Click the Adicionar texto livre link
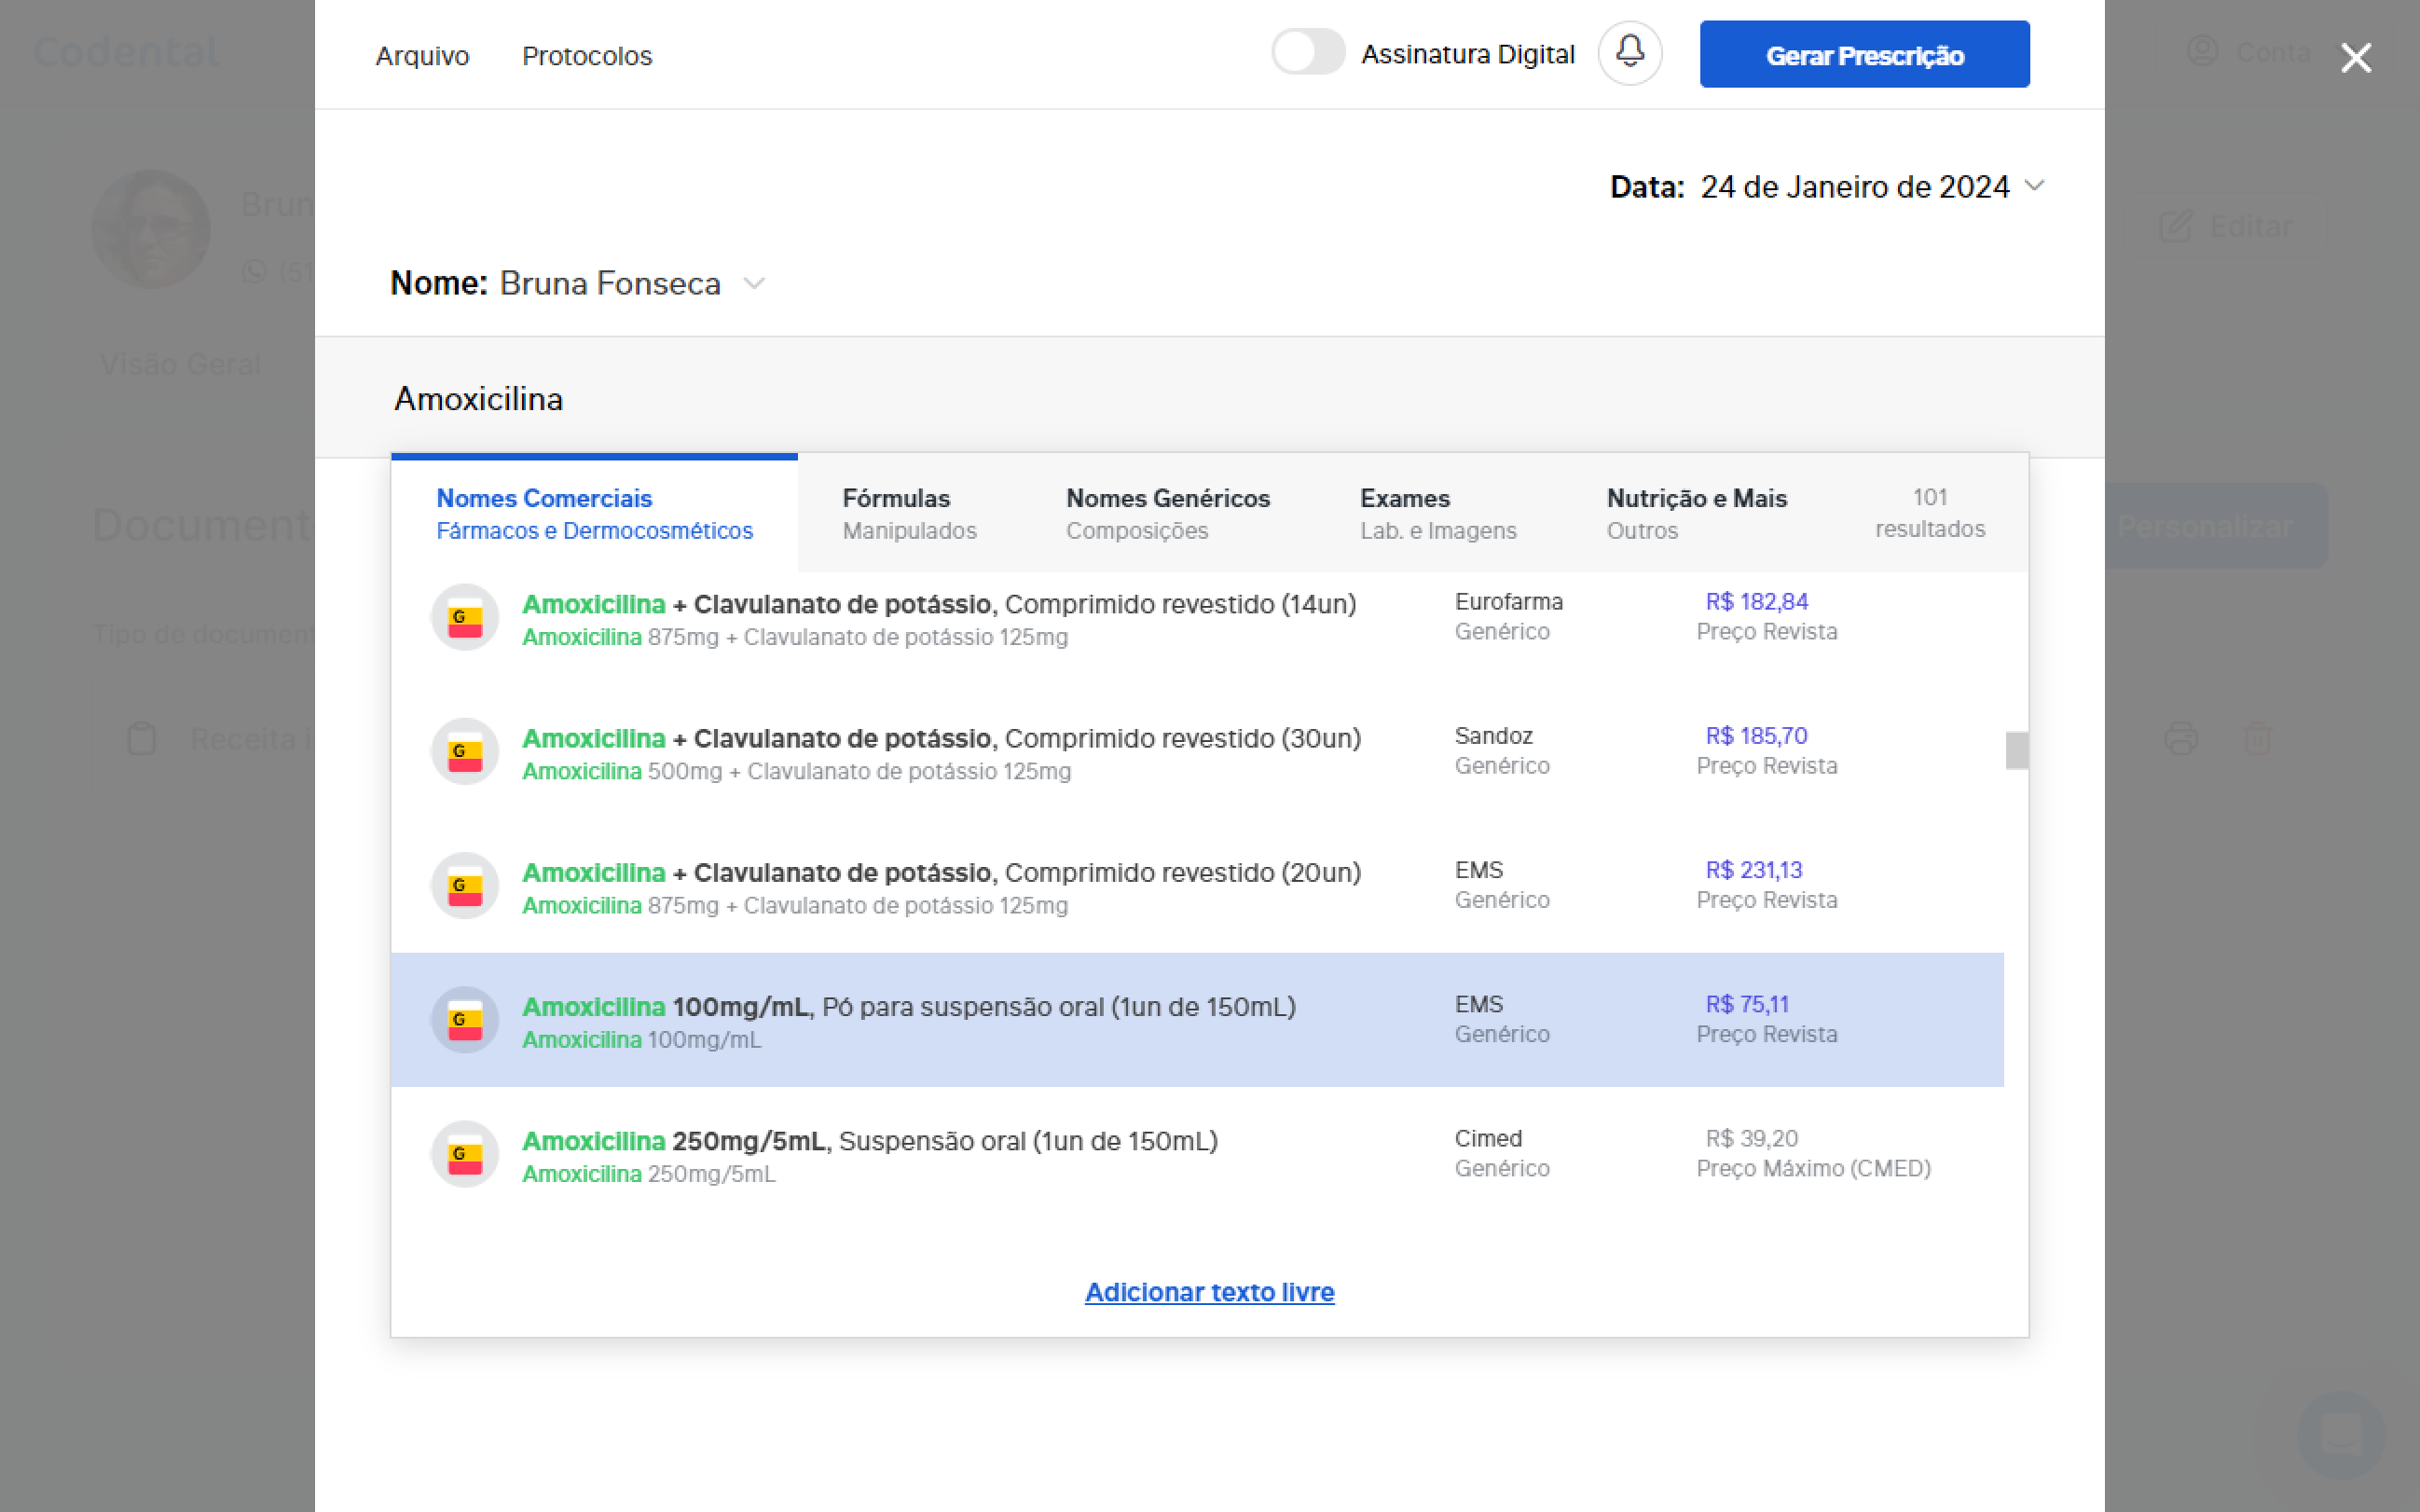 [x=1209, y=1292]
